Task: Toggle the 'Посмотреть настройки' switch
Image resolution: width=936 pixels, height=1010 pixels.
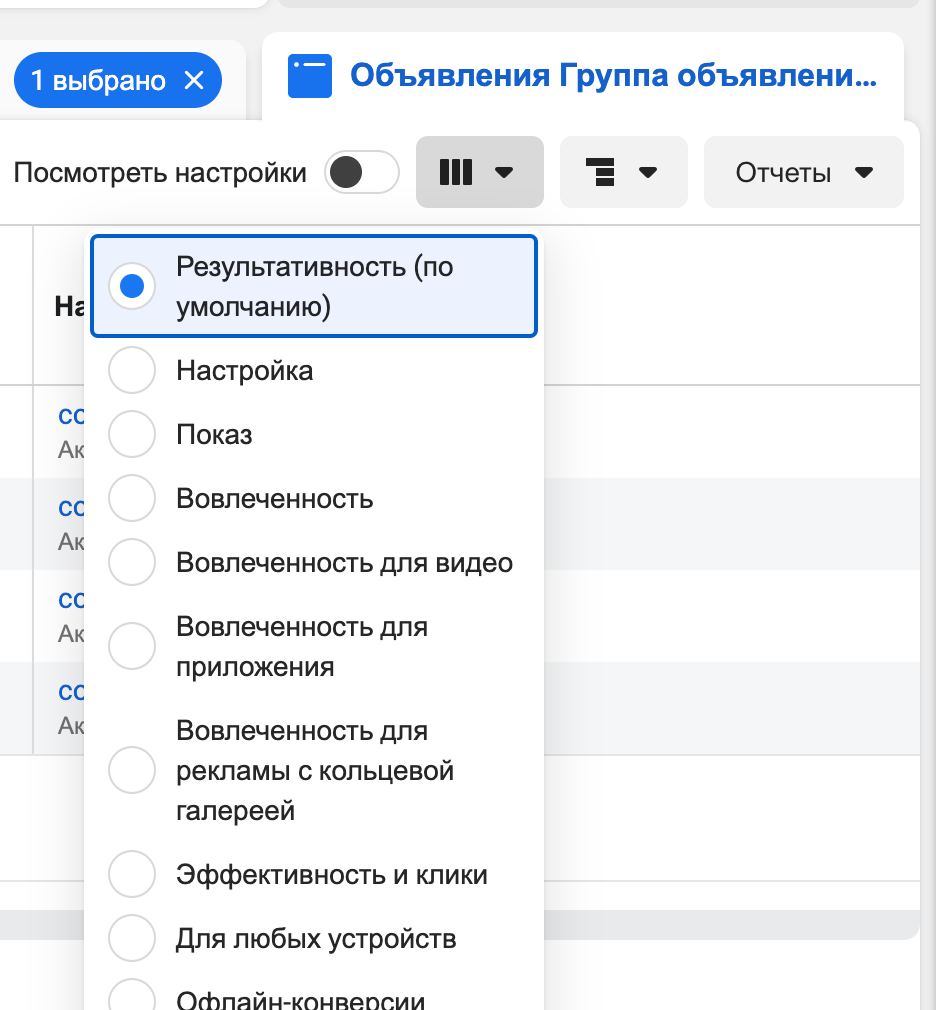Action: (x=361, y=173)
